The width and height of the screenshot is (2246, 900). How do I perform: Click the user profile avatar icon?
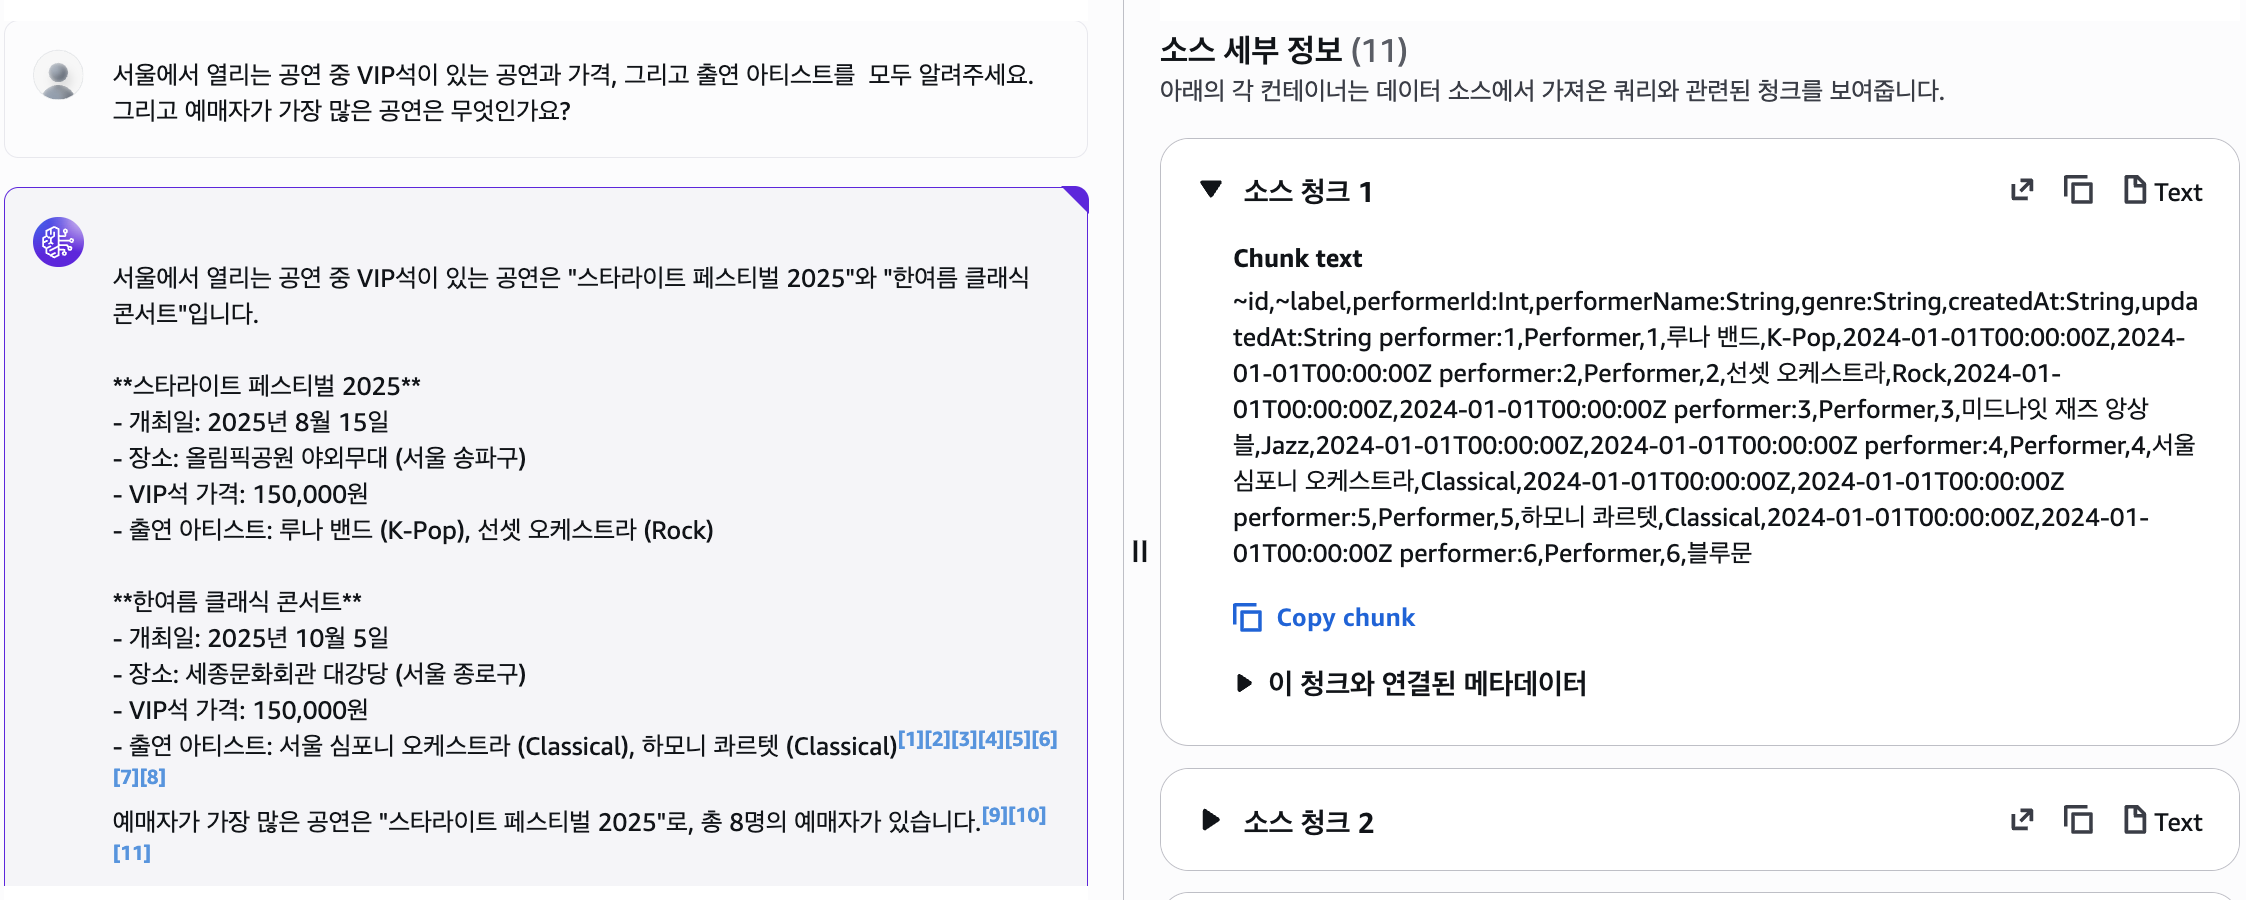point(57,75)
